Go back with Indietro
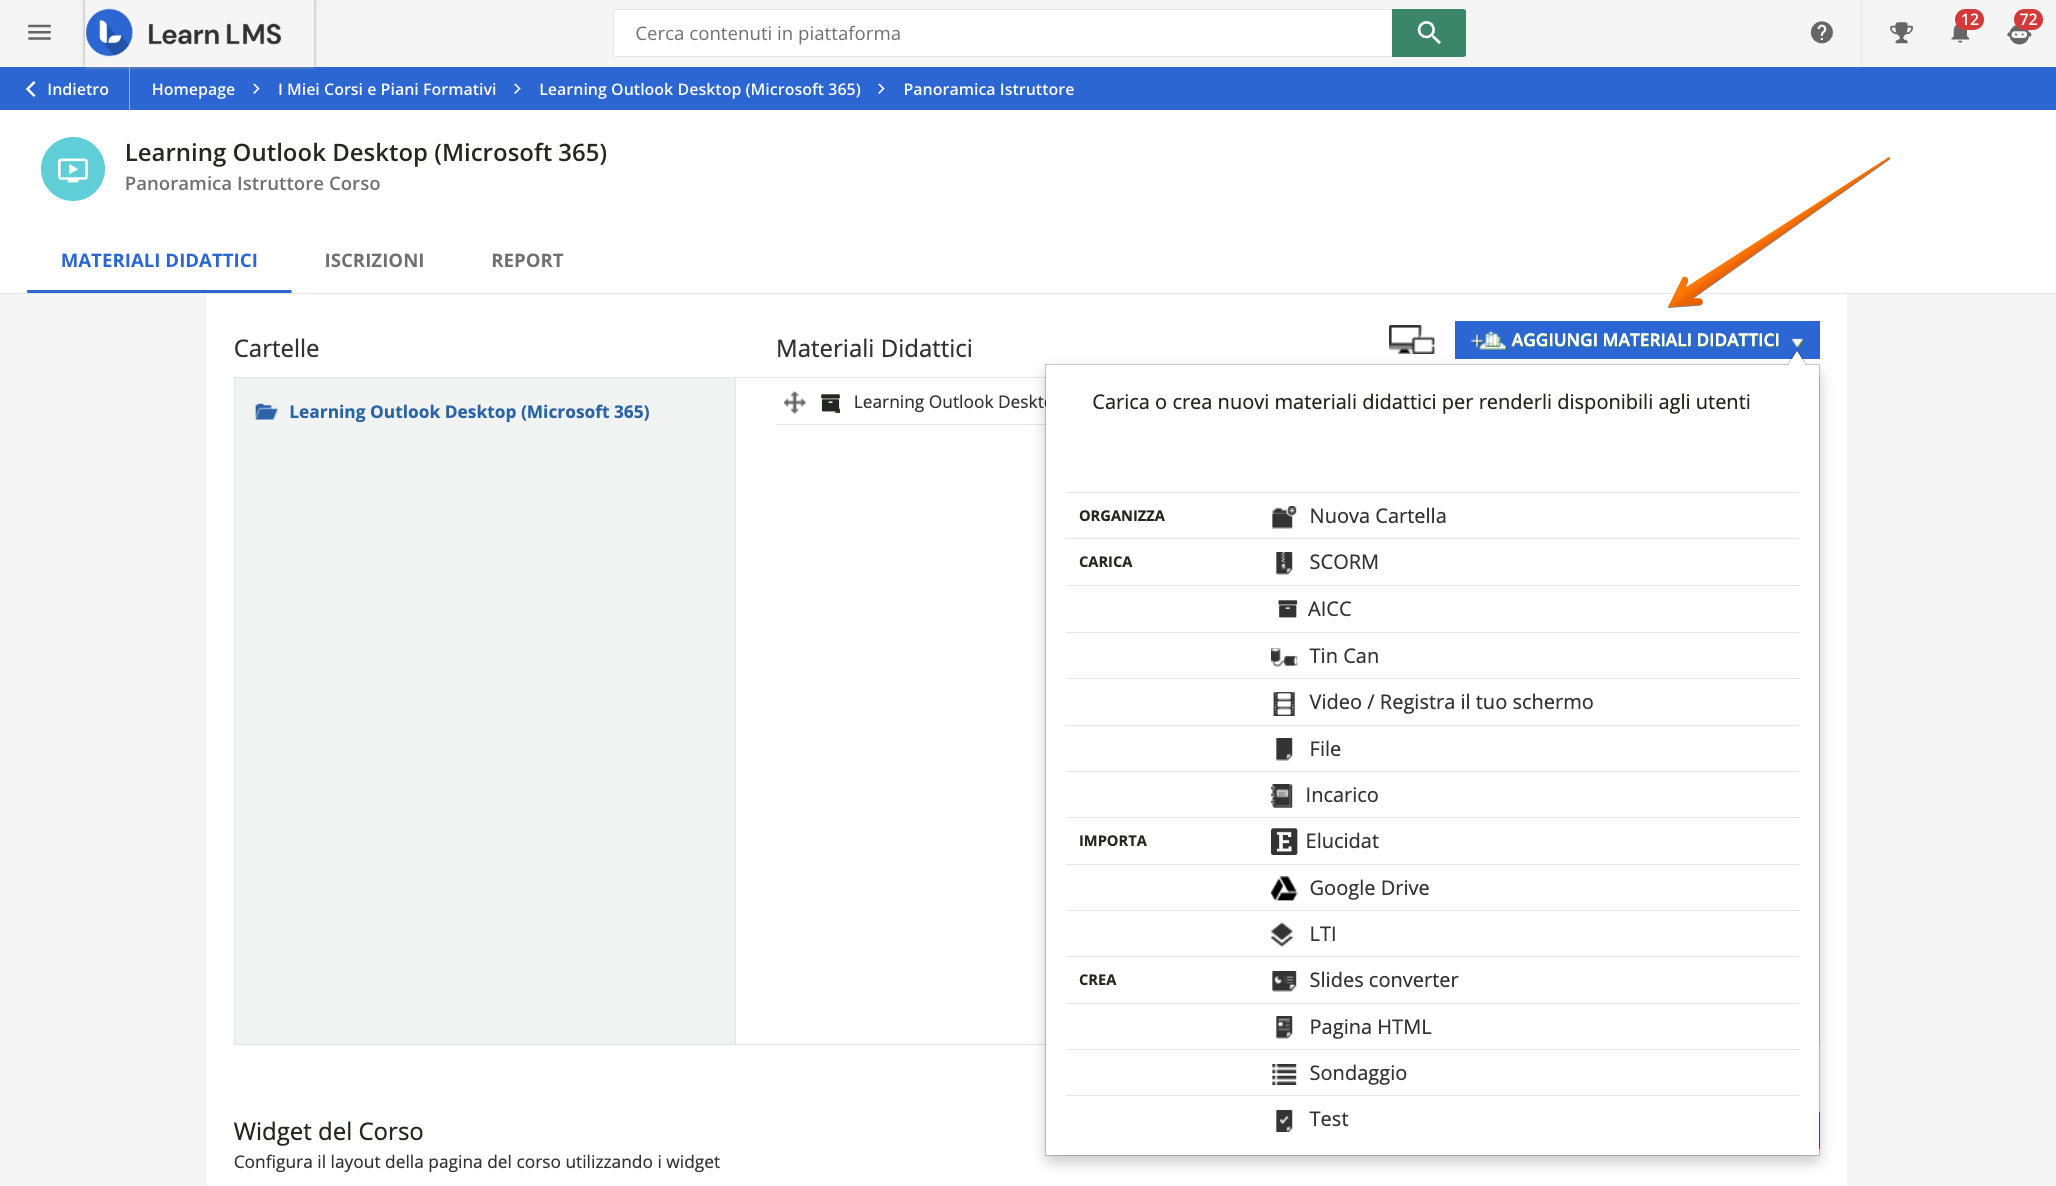 coord(66,89)
